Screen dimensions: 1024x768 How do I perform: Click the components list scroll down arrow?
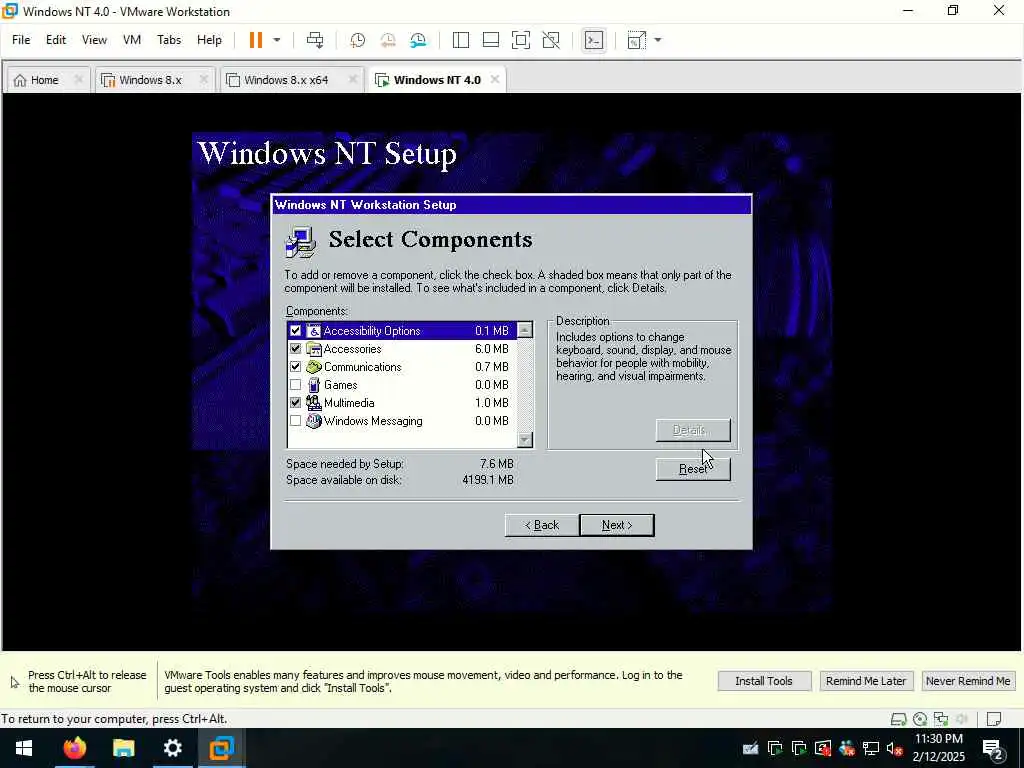[524, 440]
